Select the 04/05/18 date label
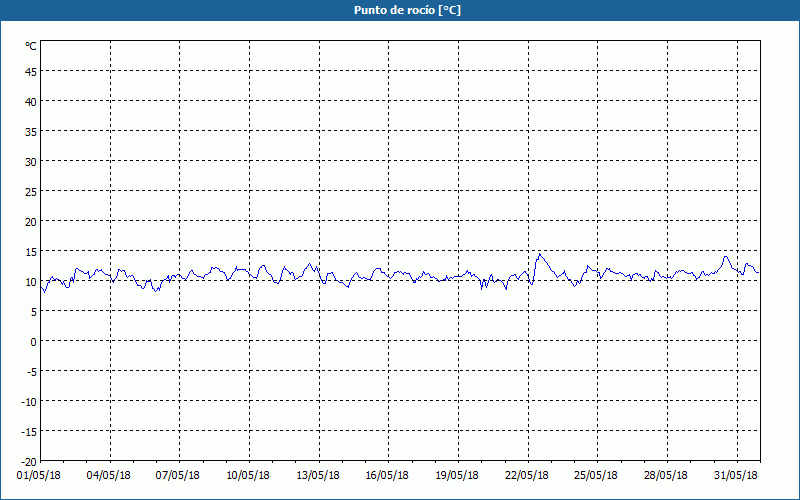The height and width of the screenshot is (500, 800). point(109,474)
